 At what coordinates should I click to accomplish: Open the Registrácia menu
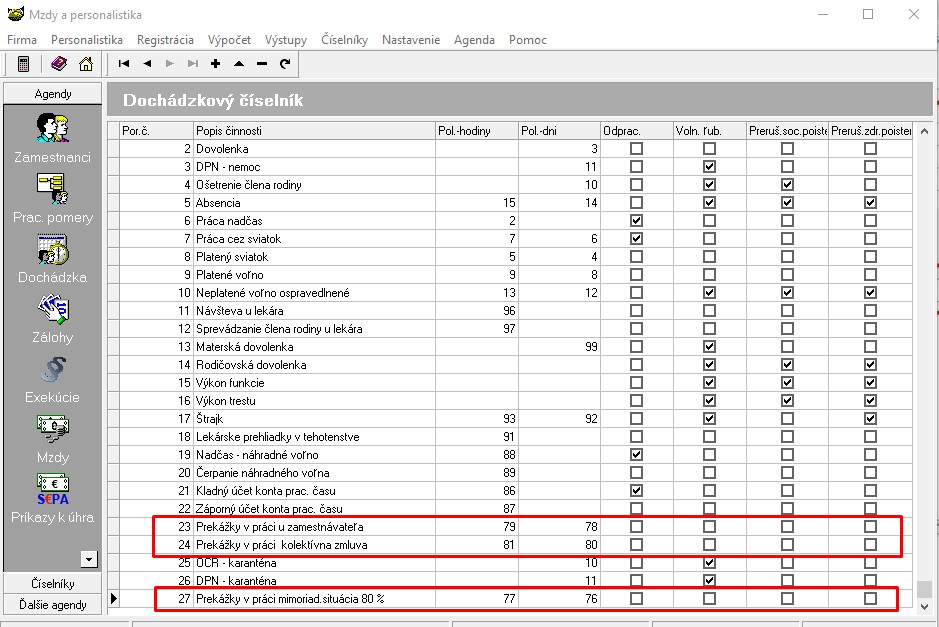click(x=165, y=40)
